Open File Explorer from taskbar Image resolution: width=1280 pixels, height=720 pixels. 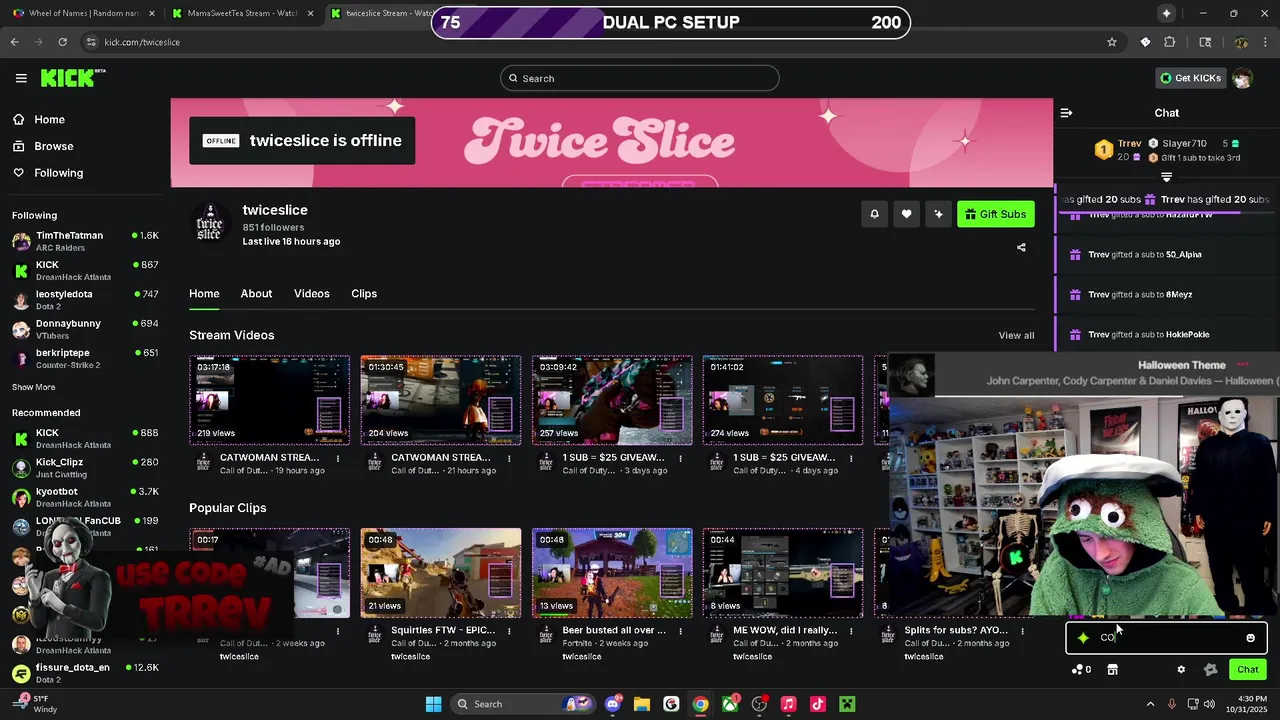click(642, 704)
